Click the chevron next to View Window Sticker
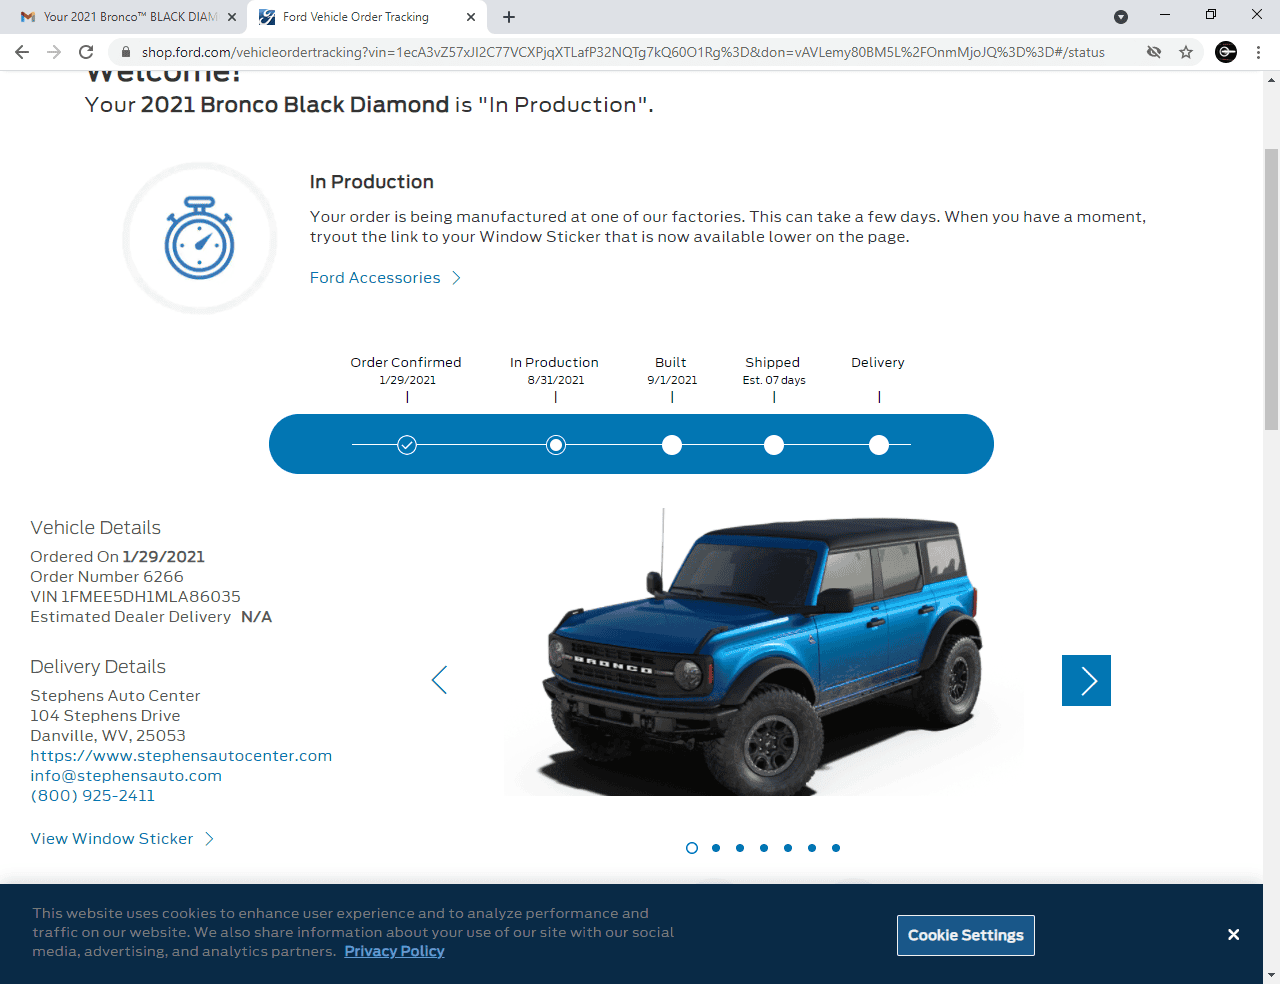 click(x=209, y=839)
